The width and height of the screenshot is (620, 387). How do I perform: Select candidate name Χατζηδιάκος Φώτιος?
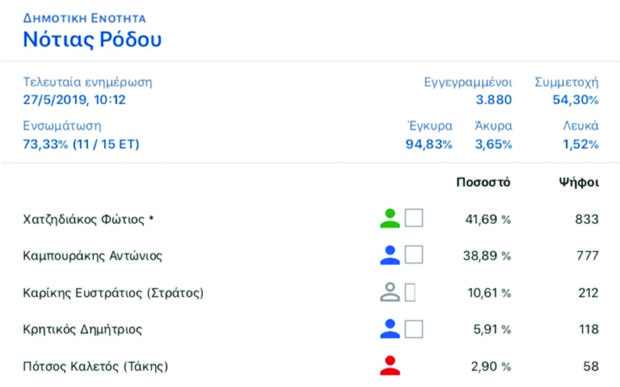(x=88, y=219)
